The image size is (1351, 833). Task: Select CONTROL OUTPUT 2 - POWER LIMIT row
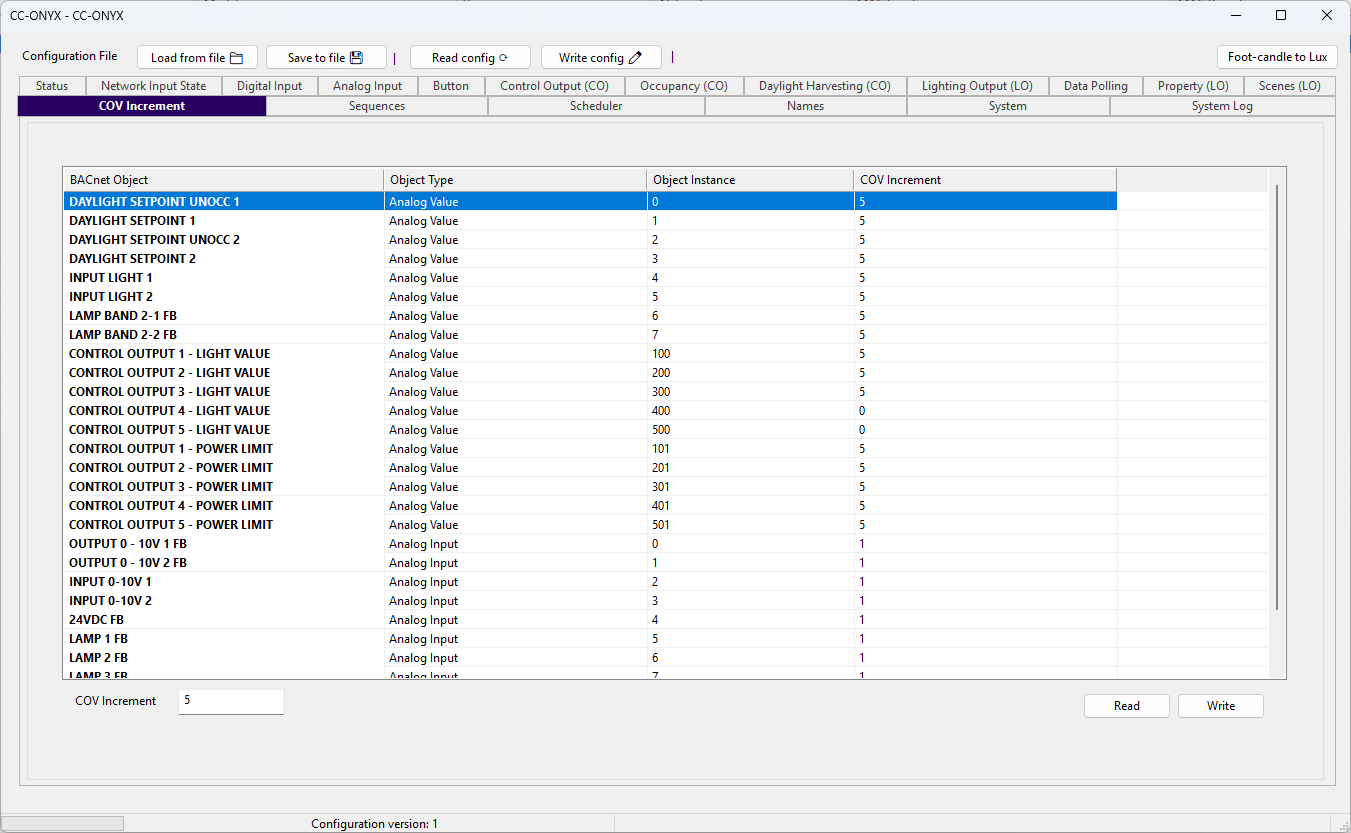(x=590, y=468)
